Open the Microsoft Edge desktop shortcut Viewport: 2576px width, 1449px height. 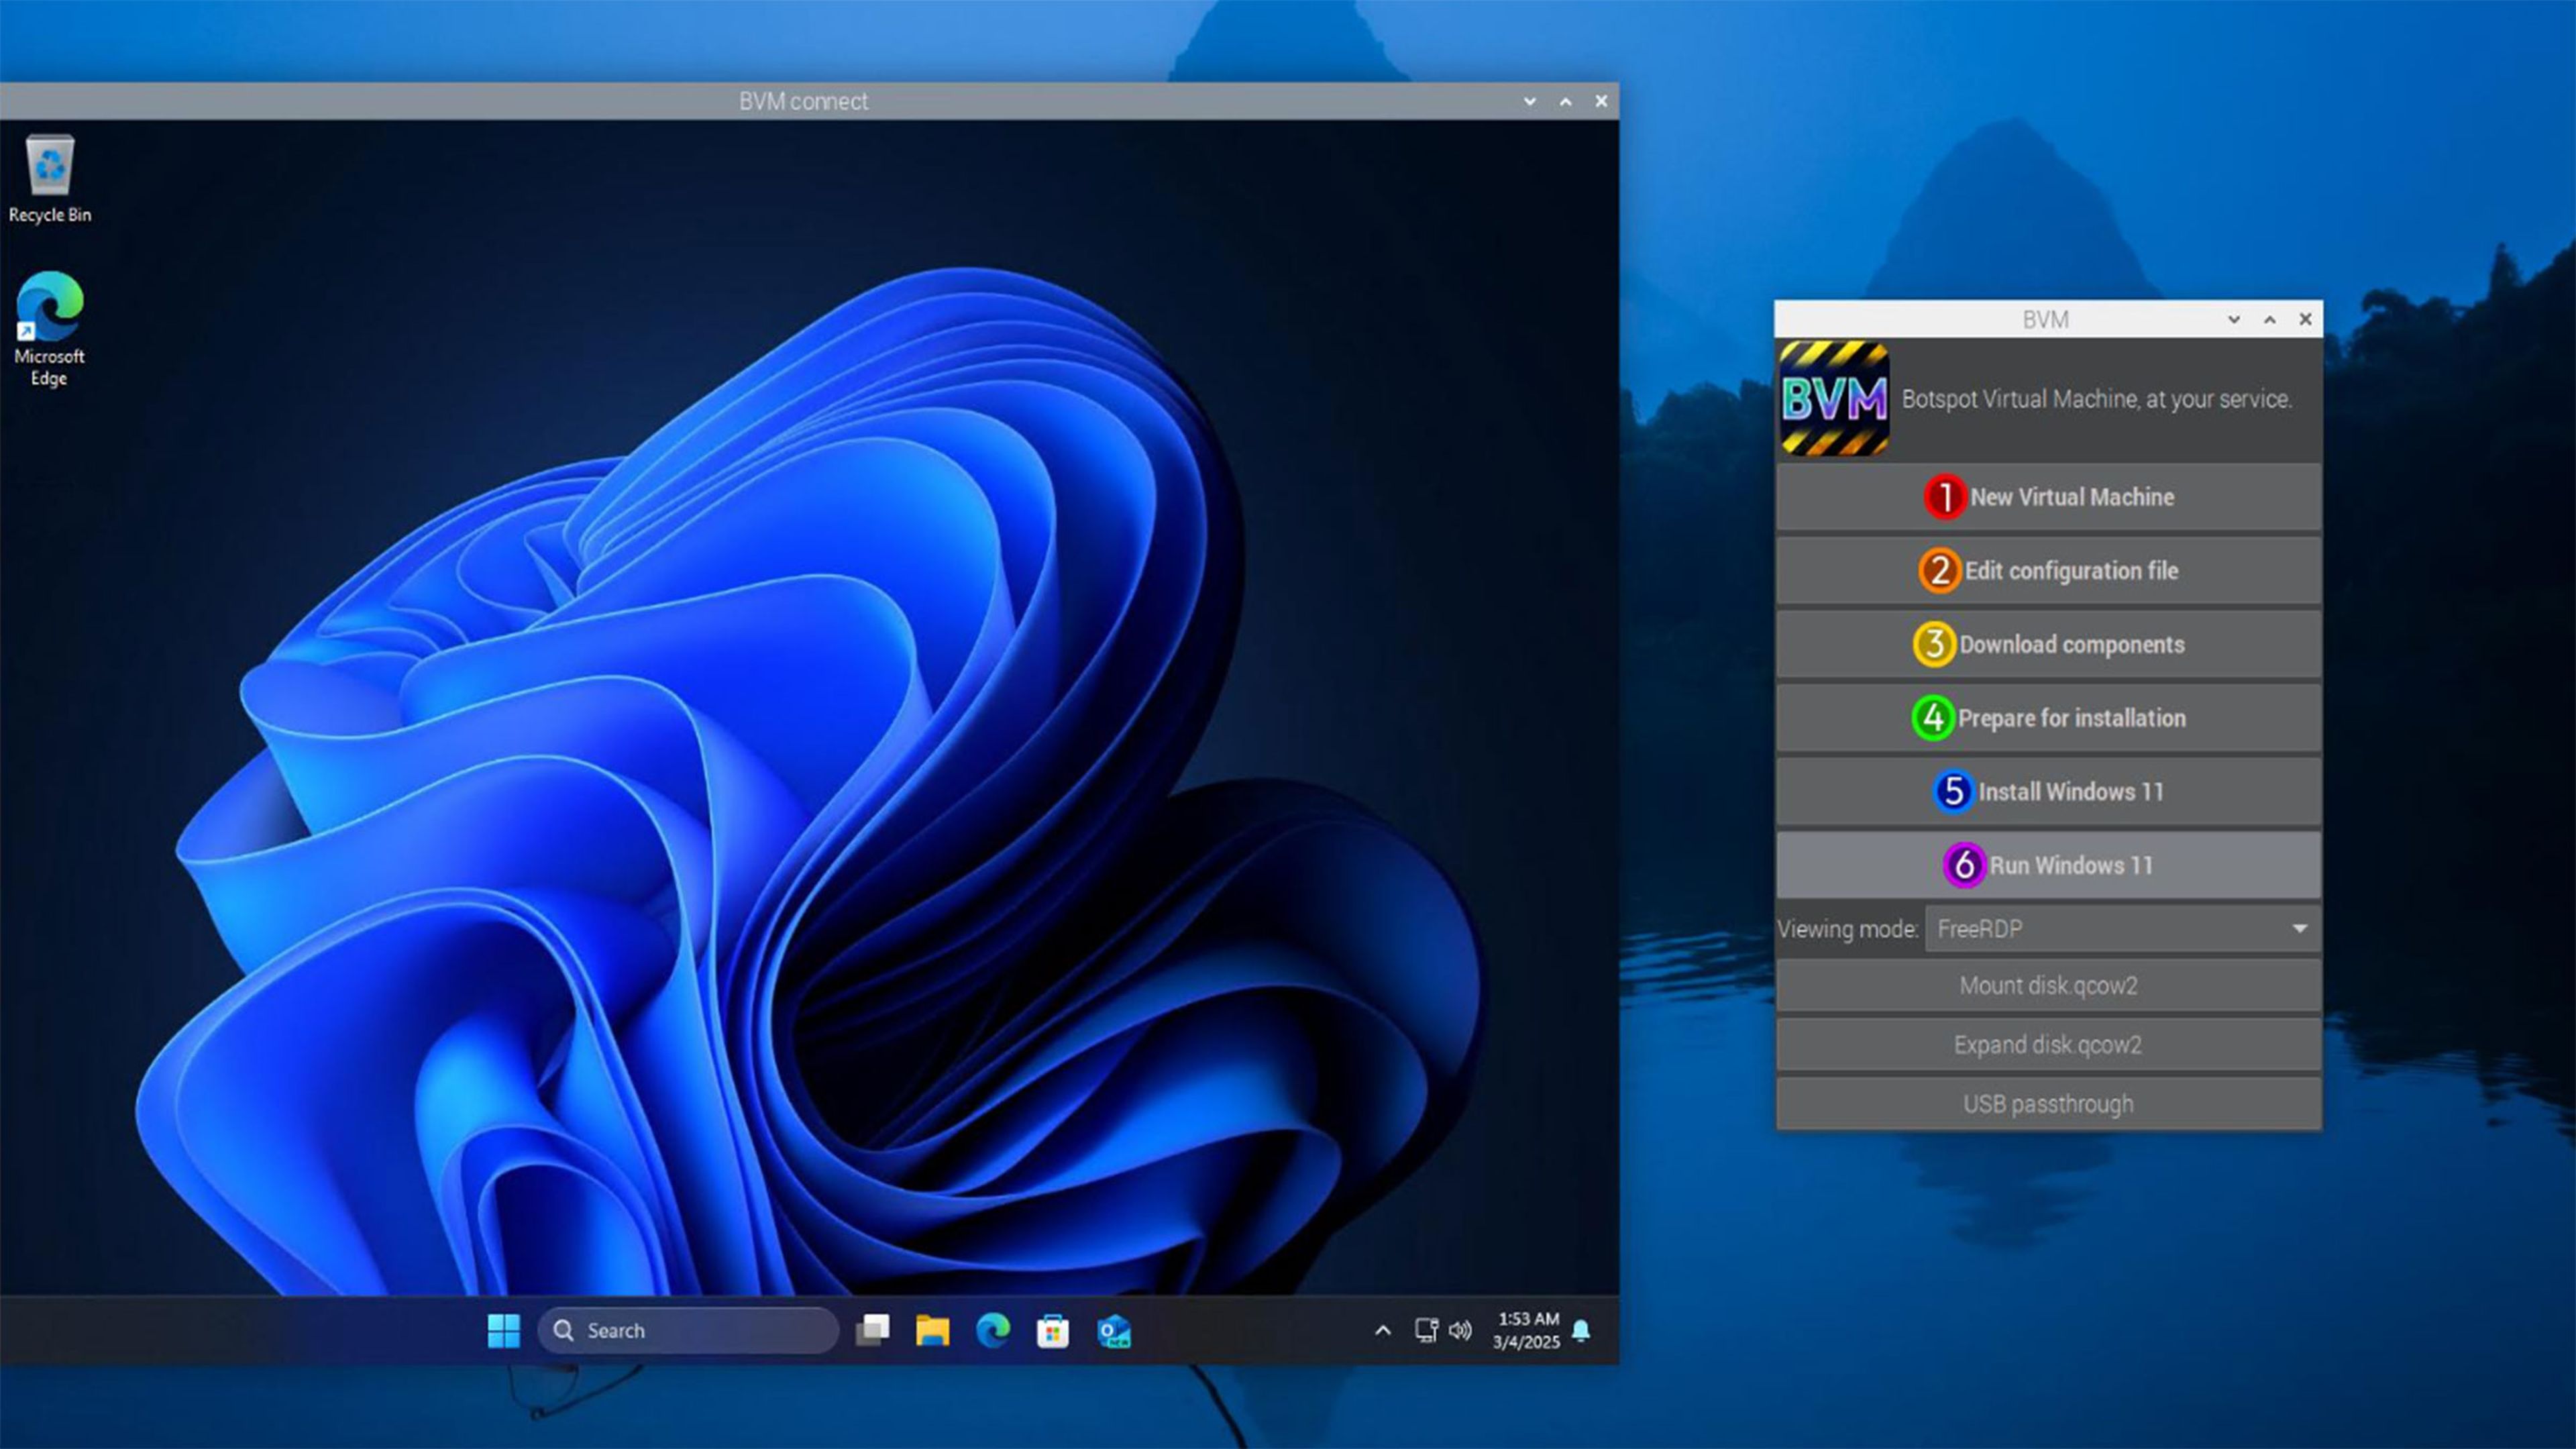(49, 328)
